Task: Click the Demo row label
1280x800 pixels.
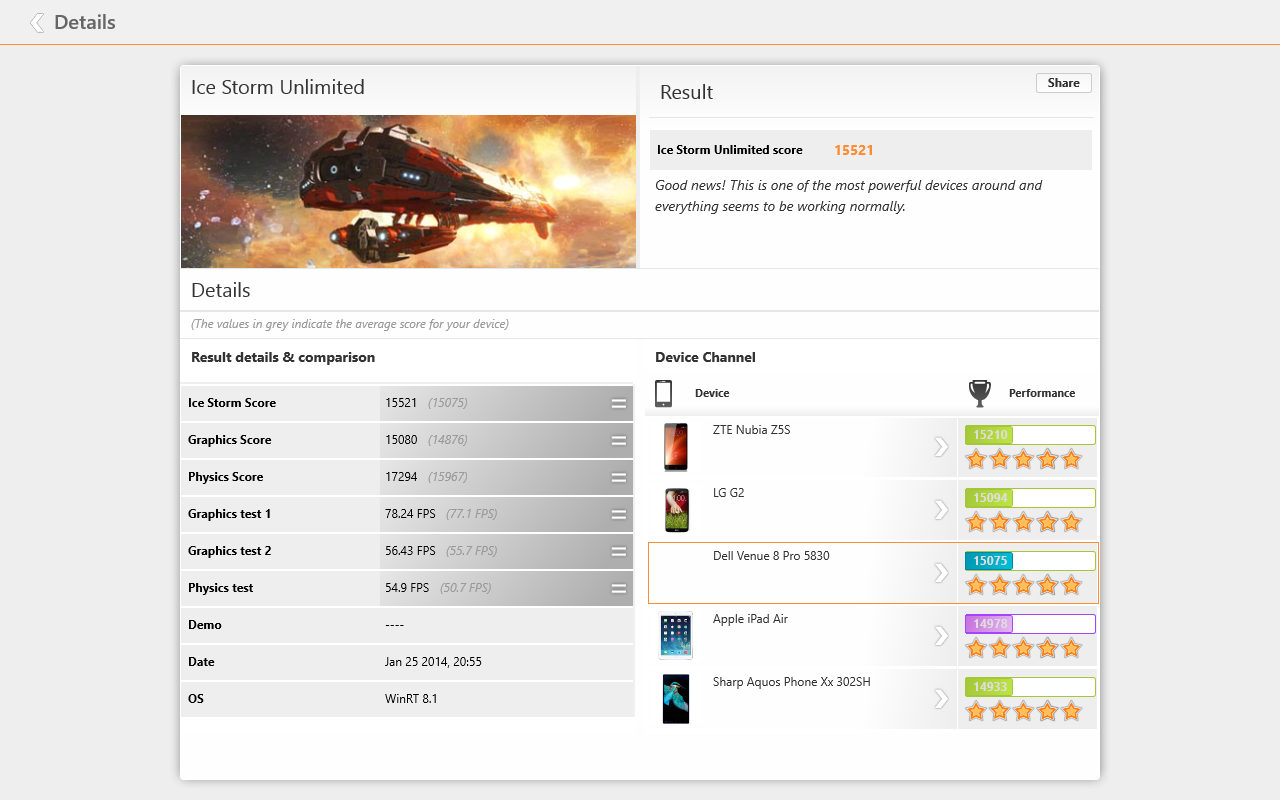Action: [x=205, y=625]
